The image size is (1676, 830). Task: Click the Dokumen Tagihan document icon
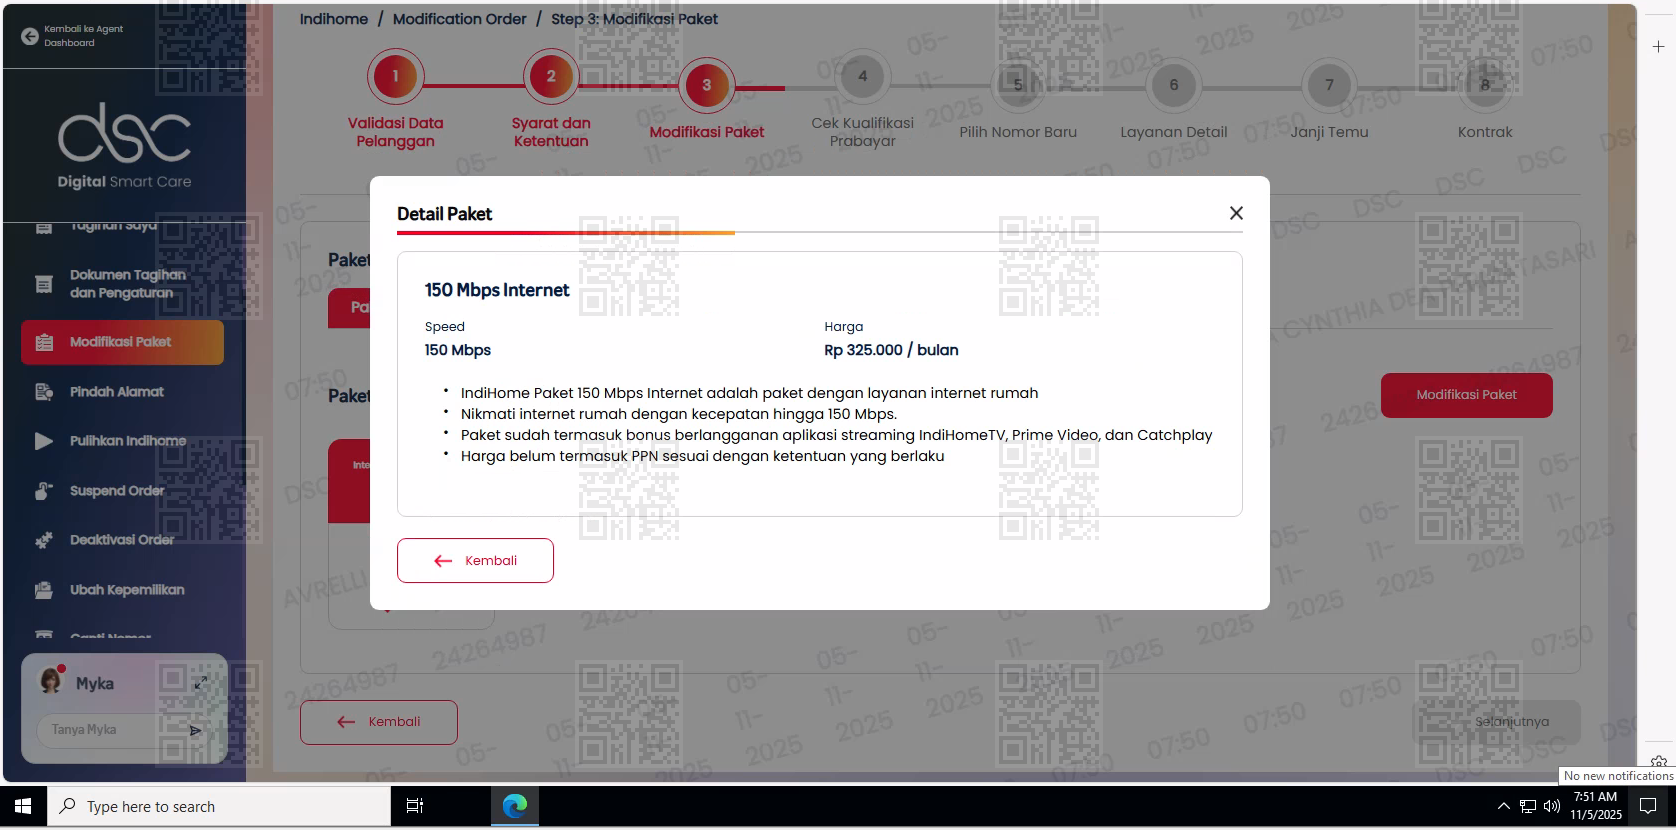click(x=44, y=284)
